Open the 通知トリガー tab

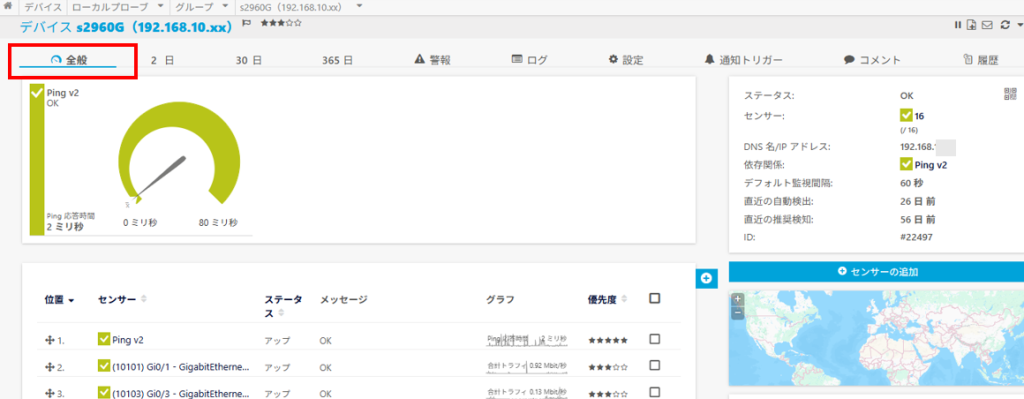743,60
